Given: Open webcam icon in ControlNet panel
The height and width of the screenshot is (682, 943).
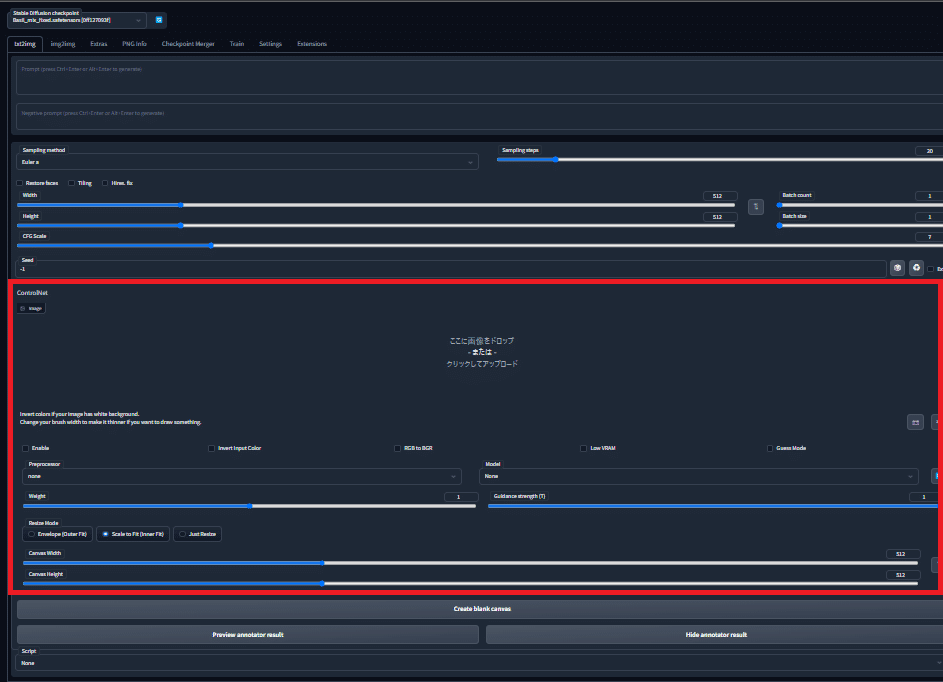Looking at the screenshot, I should click(x=915, y=422).
